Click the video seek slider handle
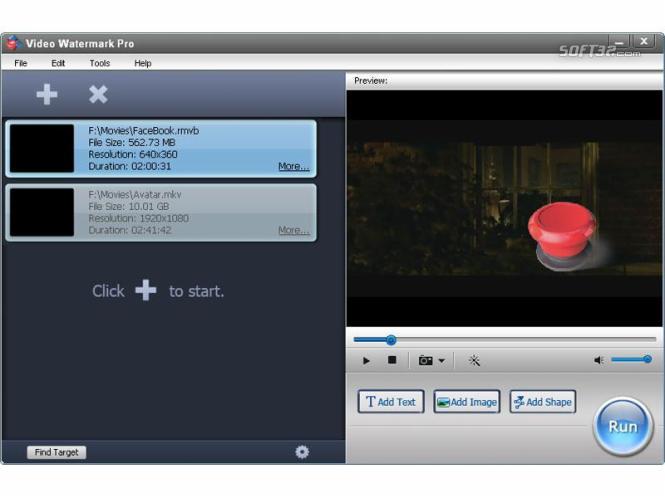The height and width of the screenshot is (498, 665). (x=391, y=340)
